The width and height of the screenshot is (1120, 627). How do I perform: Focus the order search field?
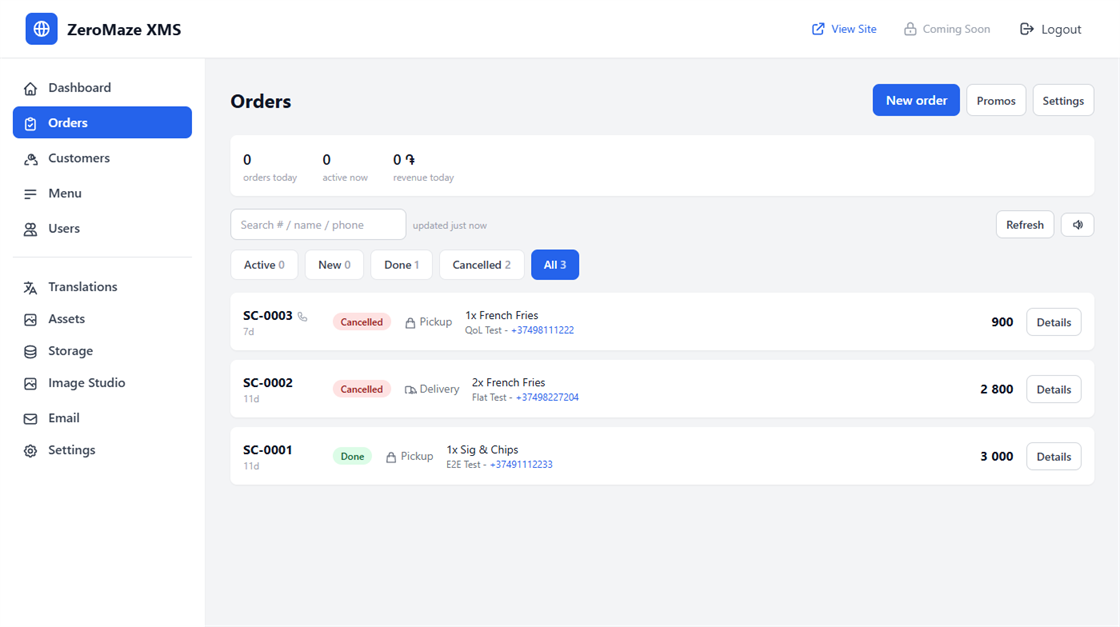pos(318,225)
